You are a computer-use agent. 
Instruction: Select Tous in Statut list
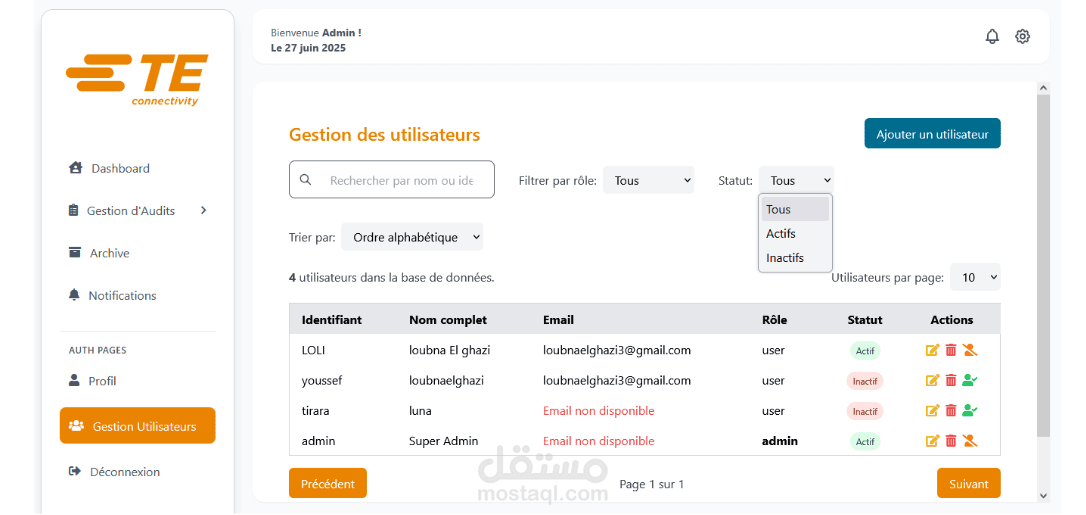click(x=795, y=209)
